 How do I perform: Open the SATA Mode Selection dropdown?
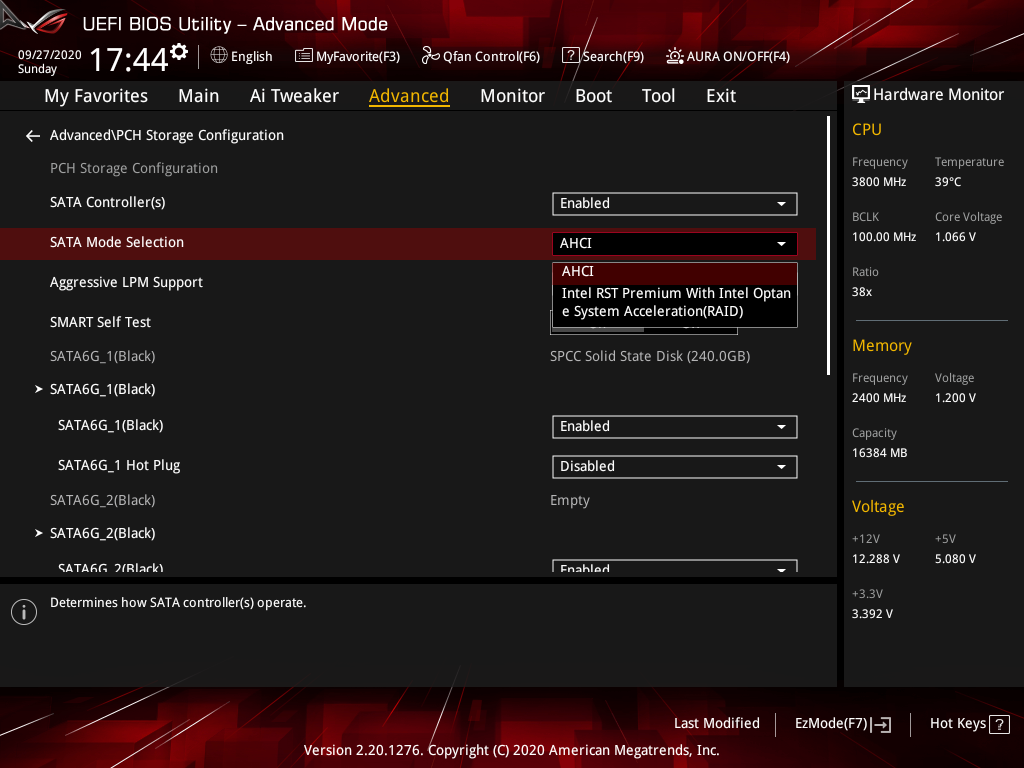(675, 244)
